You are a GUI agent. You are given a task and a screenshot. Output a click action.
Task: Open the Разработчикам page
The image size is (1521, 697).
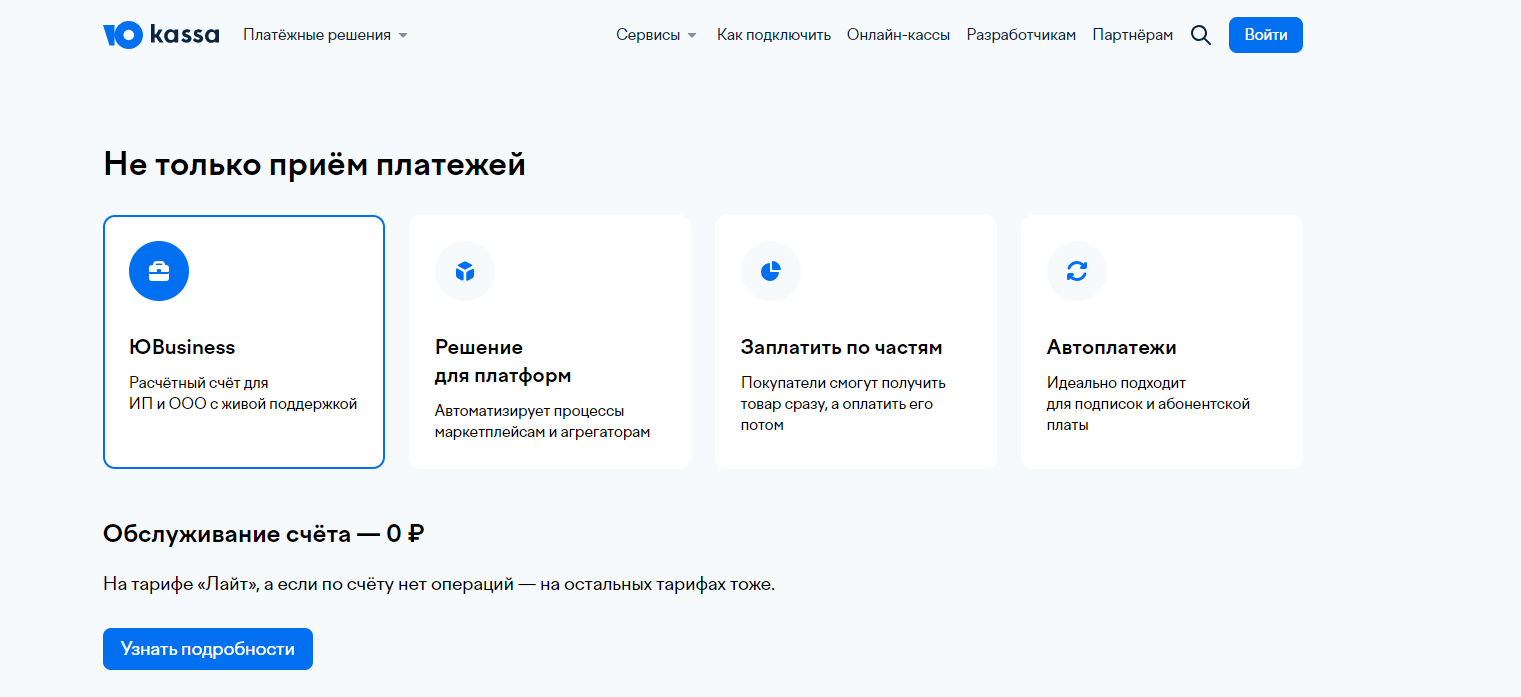(x=1021, y=35)
